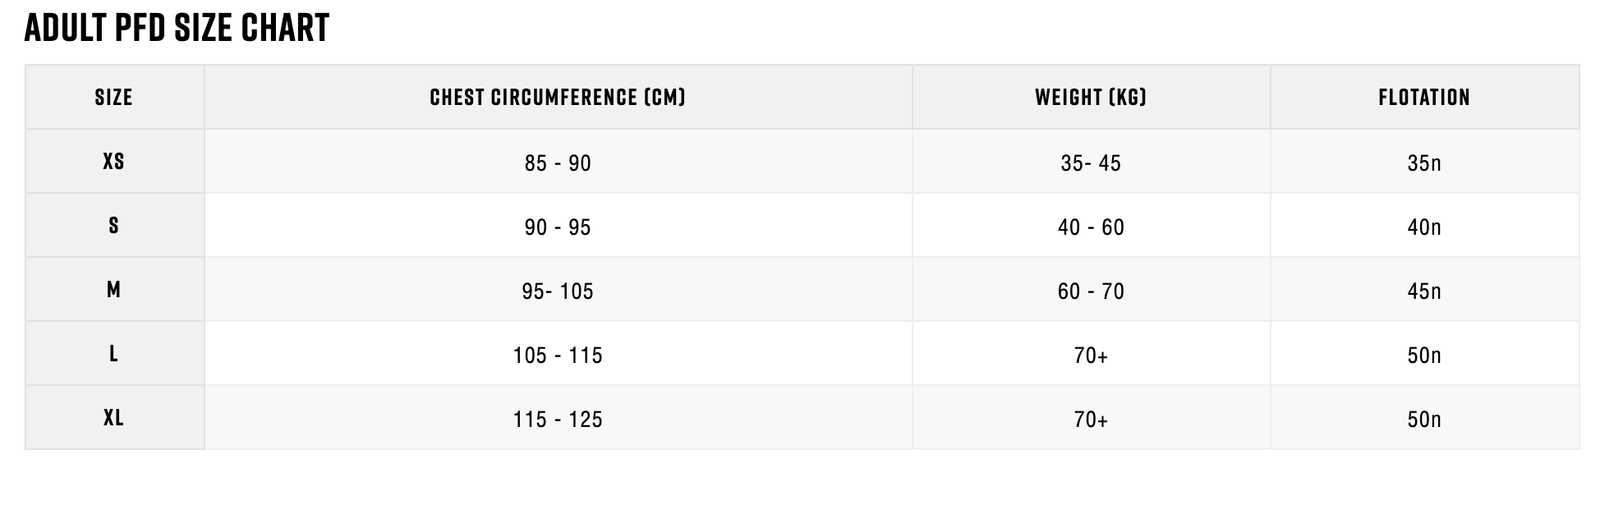This screenshot has width=1600, height=532.
Task: Select the M size row label
Action: 114,289
